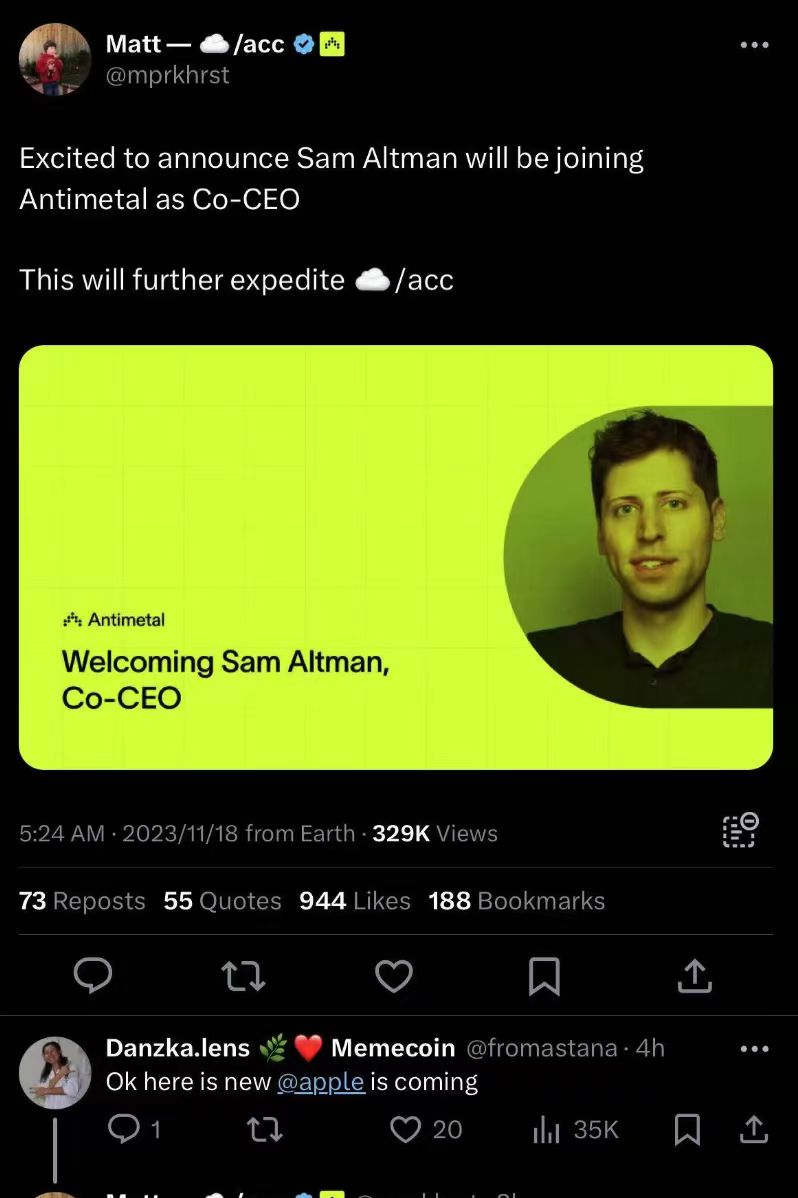Open Matt's profile picture
This screenshot has width=798, height=1198.
(x=55, y=60)
